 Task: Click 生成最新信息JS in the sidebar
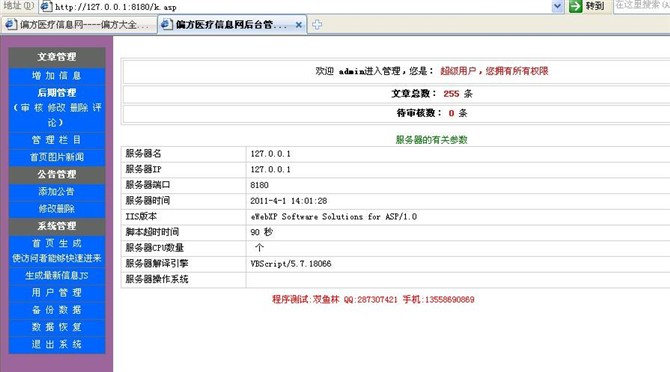coord(57,276)
